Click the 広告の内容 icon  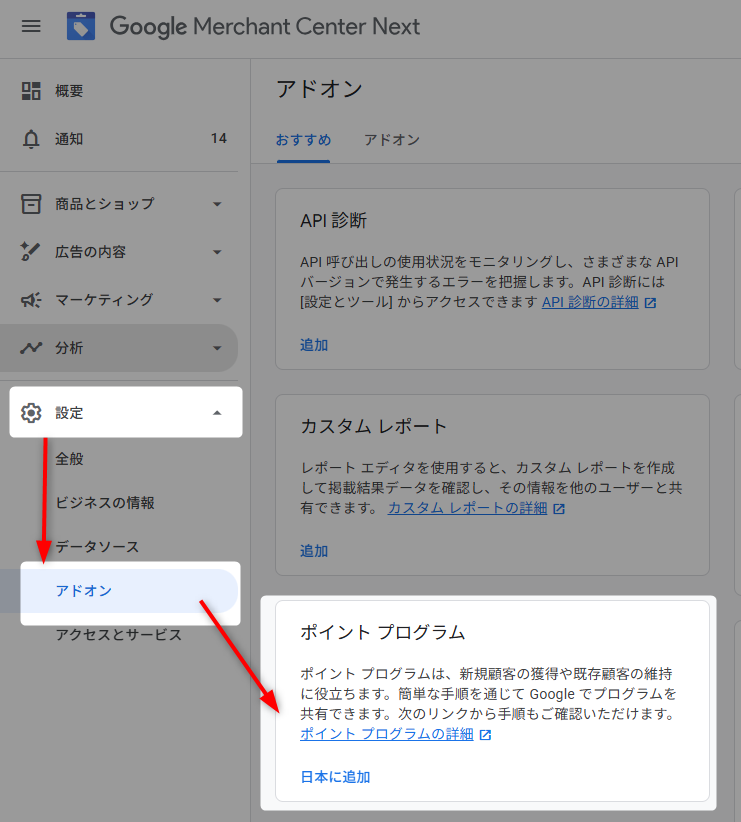[x=30, y=252]
